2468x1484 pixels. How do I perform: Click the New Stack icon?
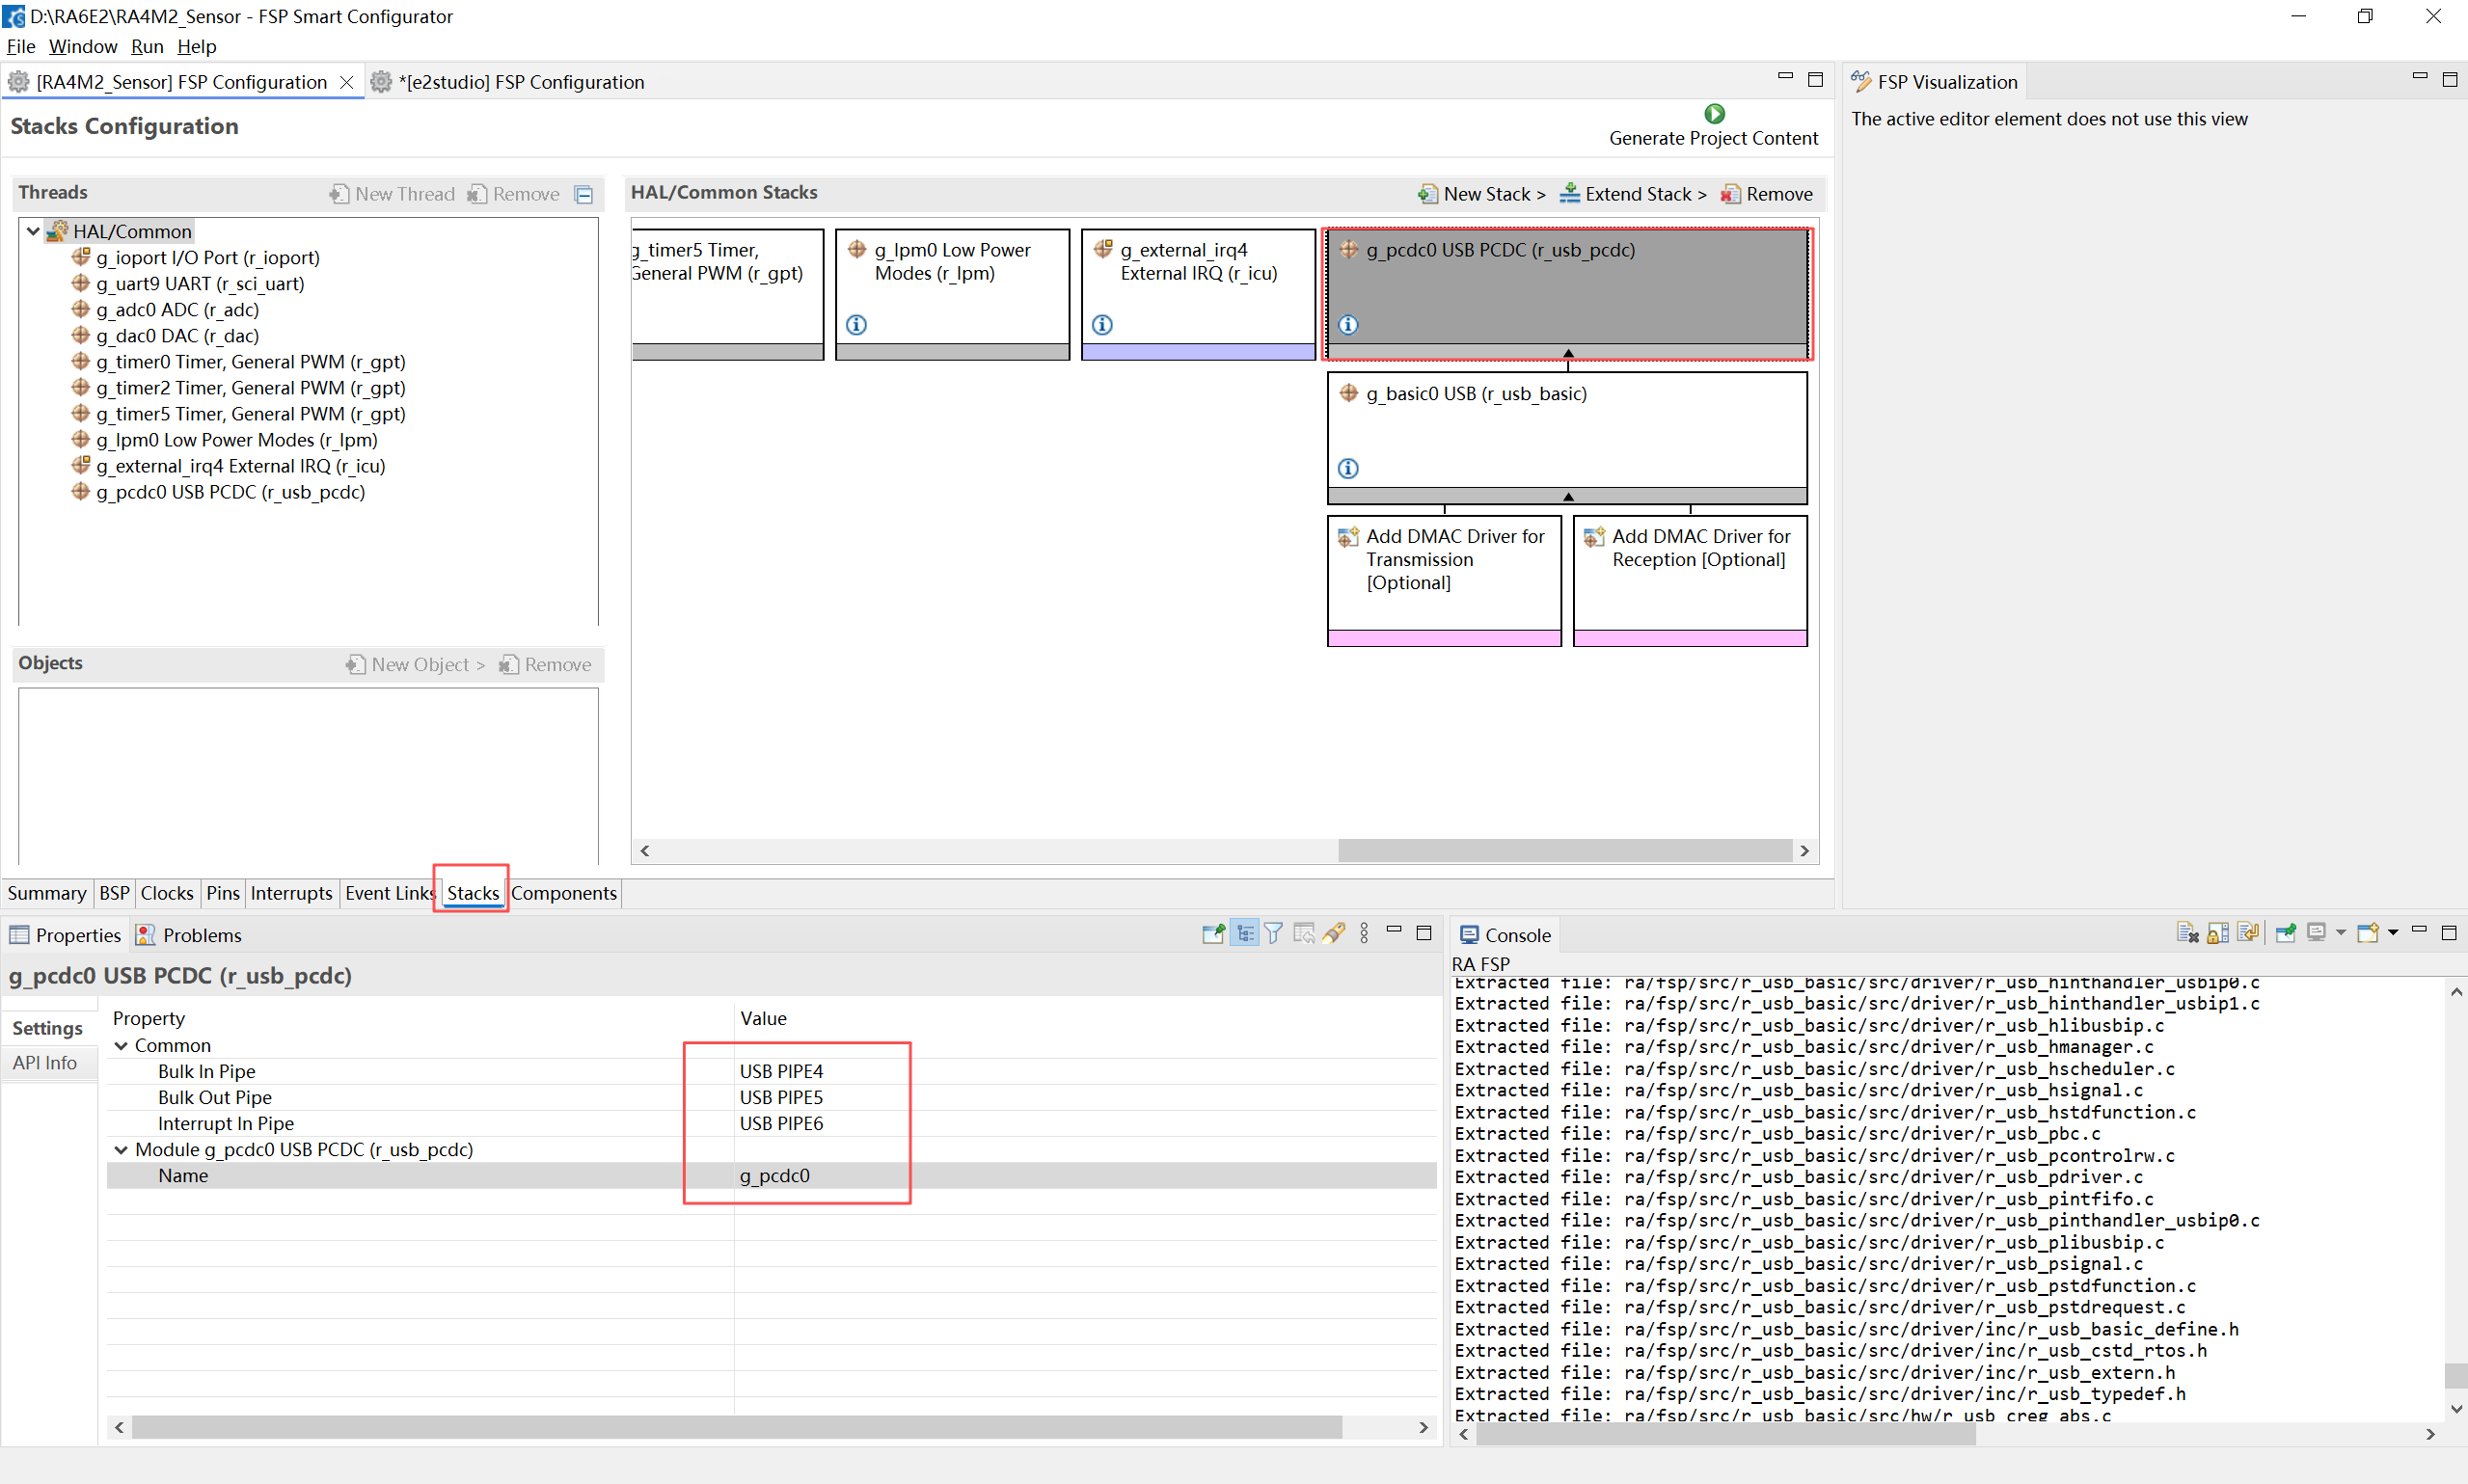(x=1428, y=194)
